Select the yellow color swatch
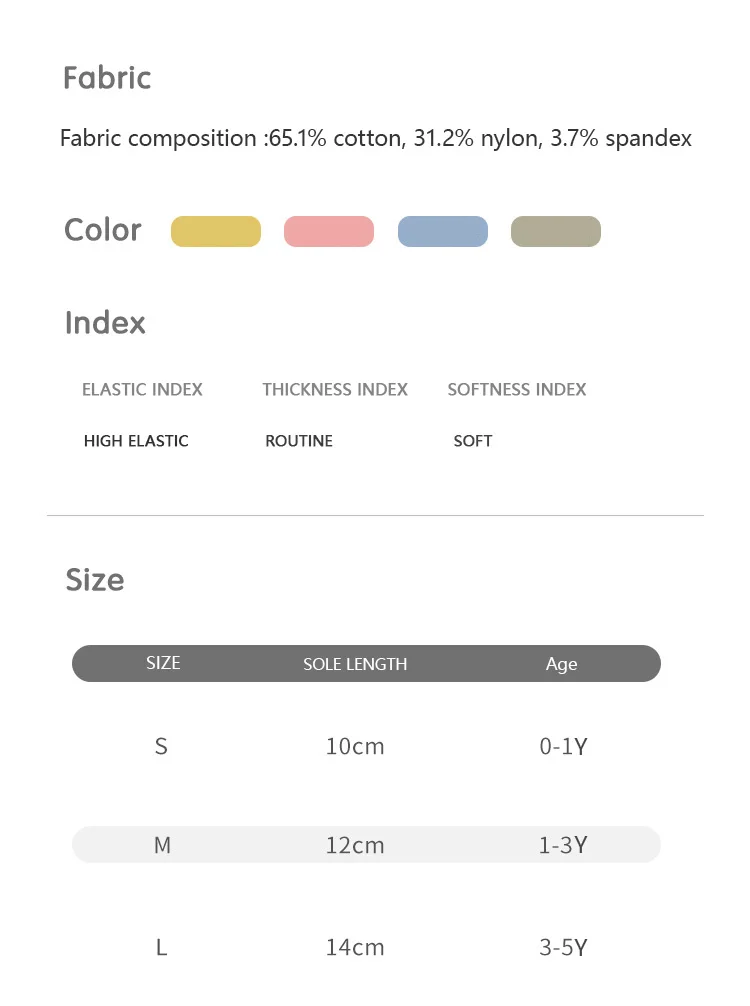The image size is (750, 1006). (x=216, y=231)
